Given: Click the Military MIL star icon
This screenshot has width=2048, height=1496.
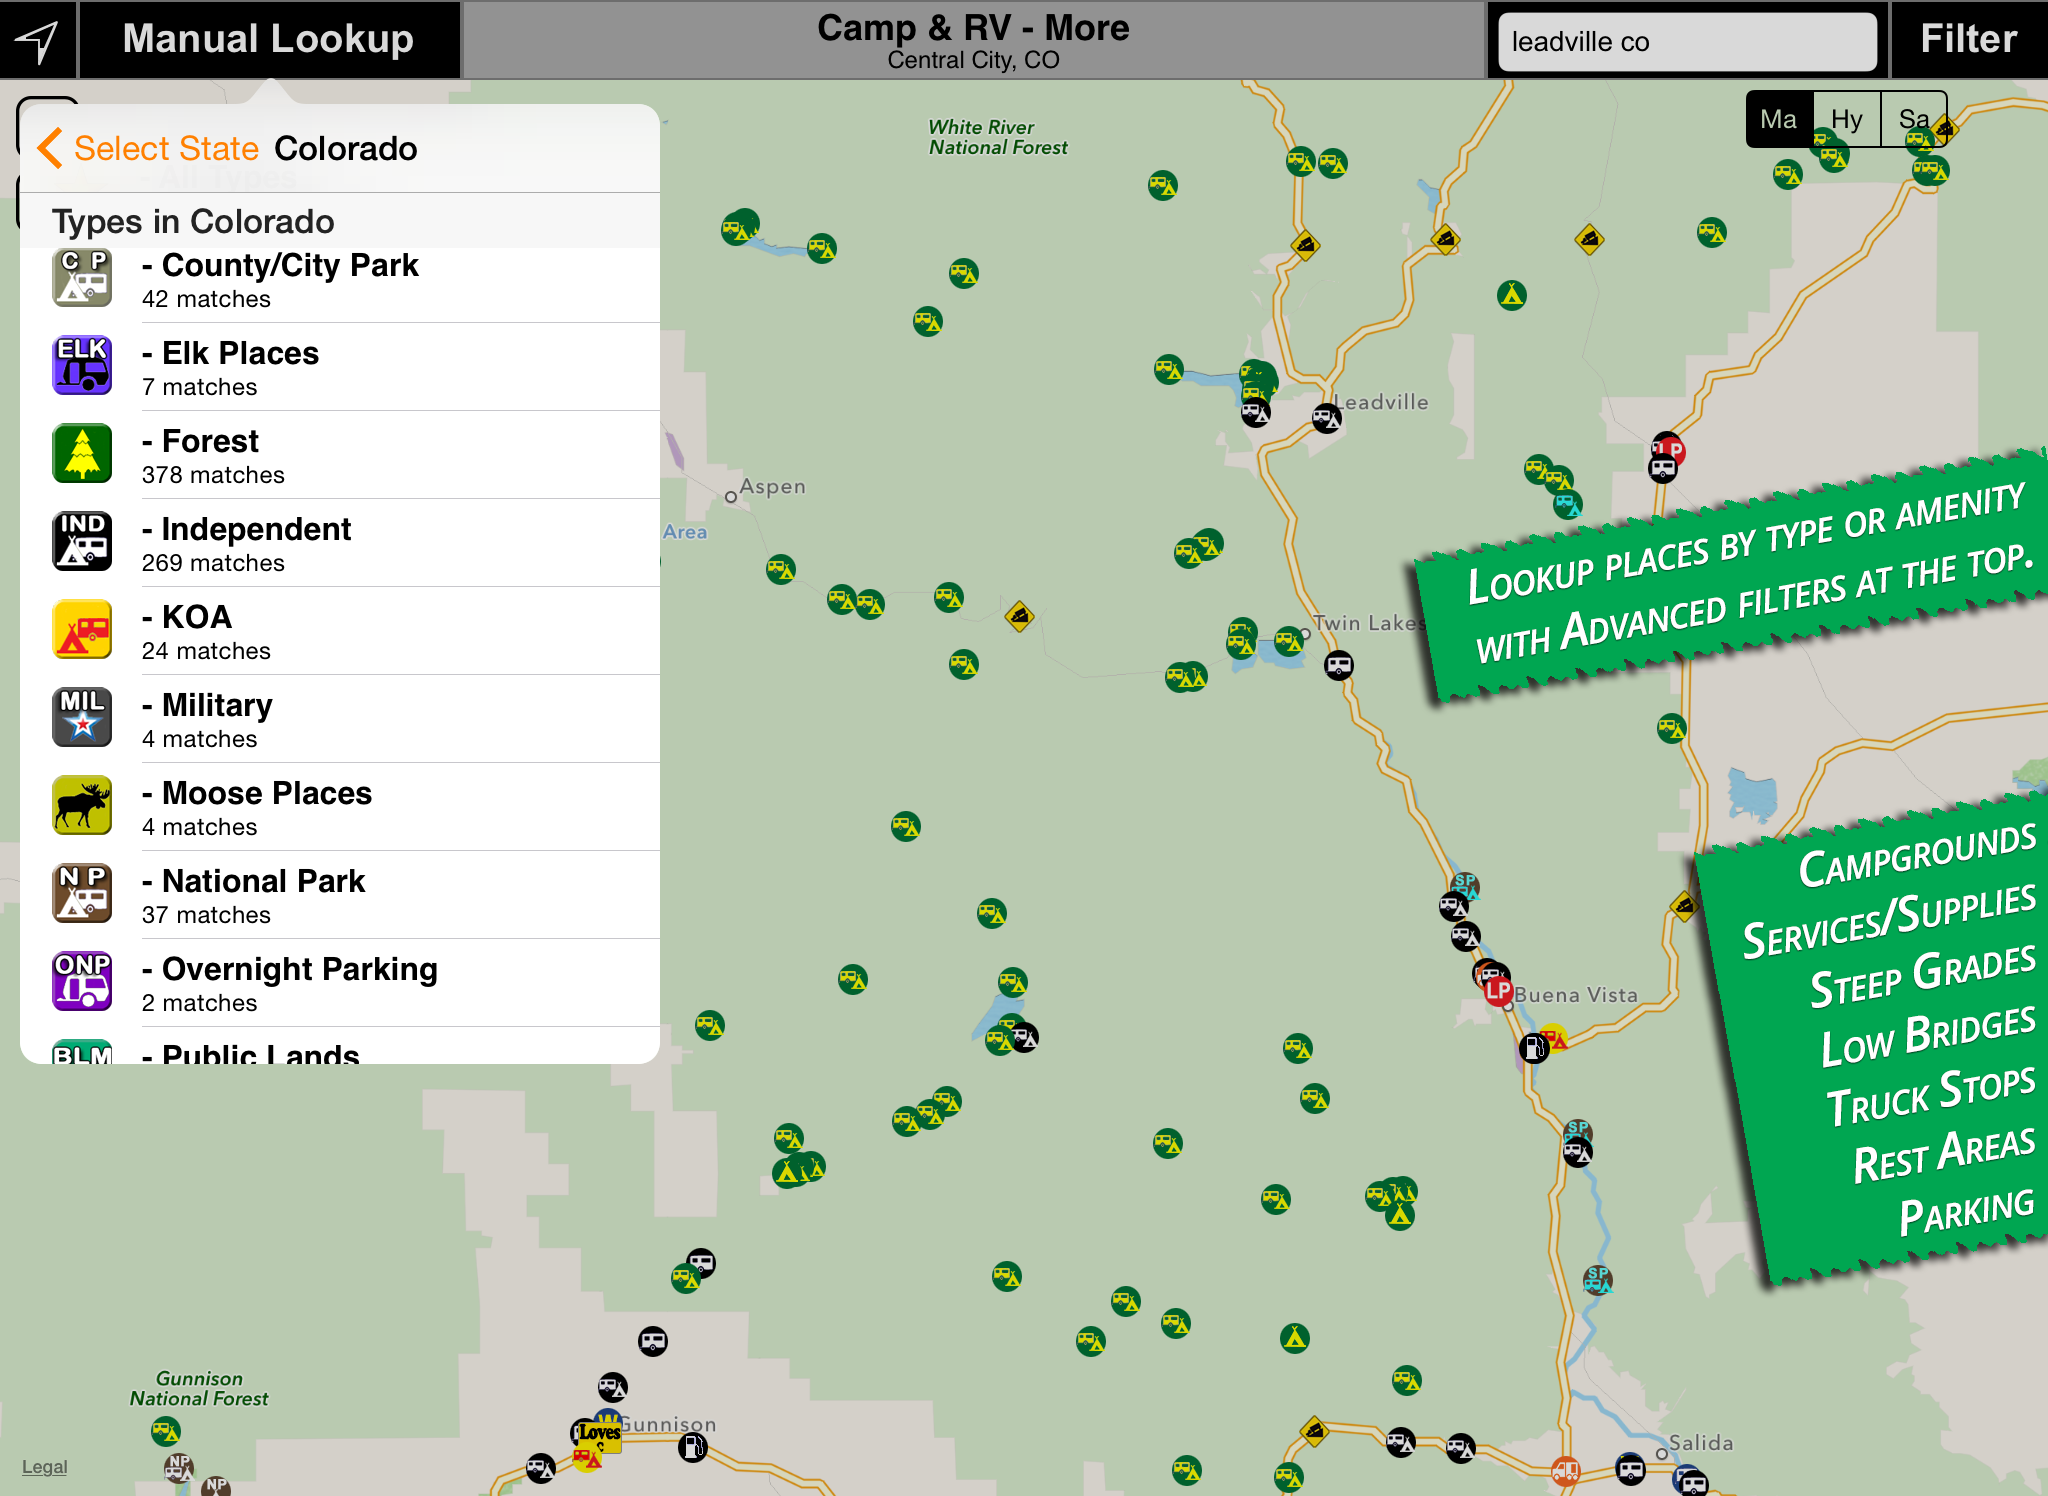Looking at the screenshot, I should click(x=82, y=718).
